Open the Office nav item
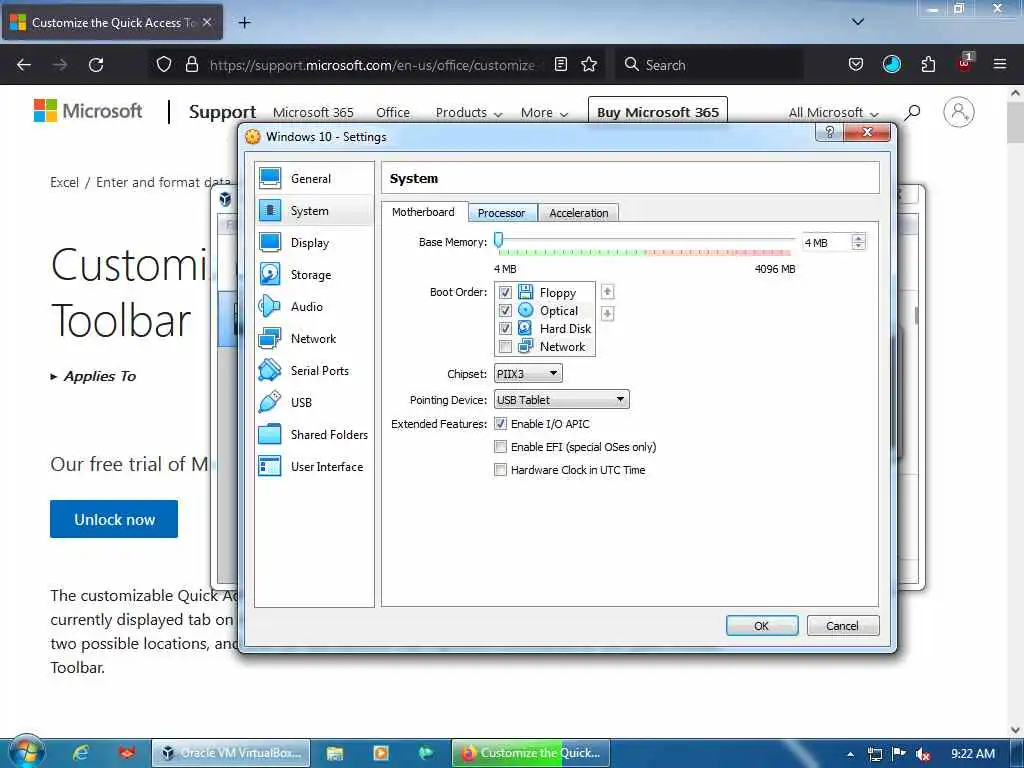Viewport: 1024px width, 768px height. (393, 112)
